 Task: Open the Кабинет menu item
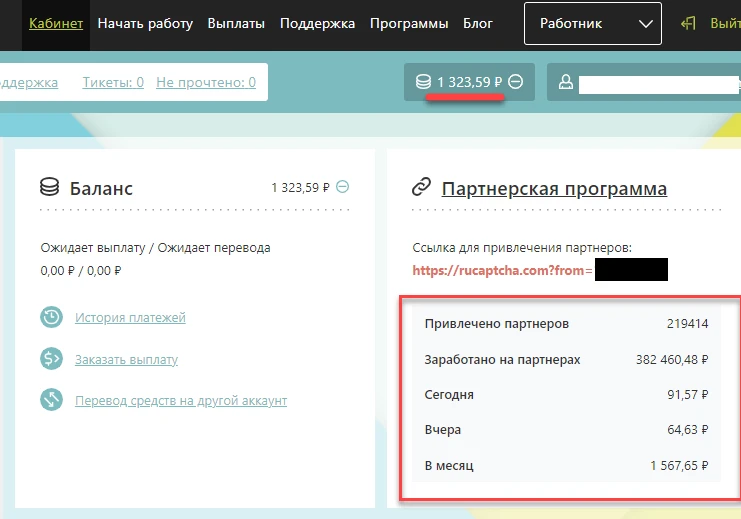[56, 24]
